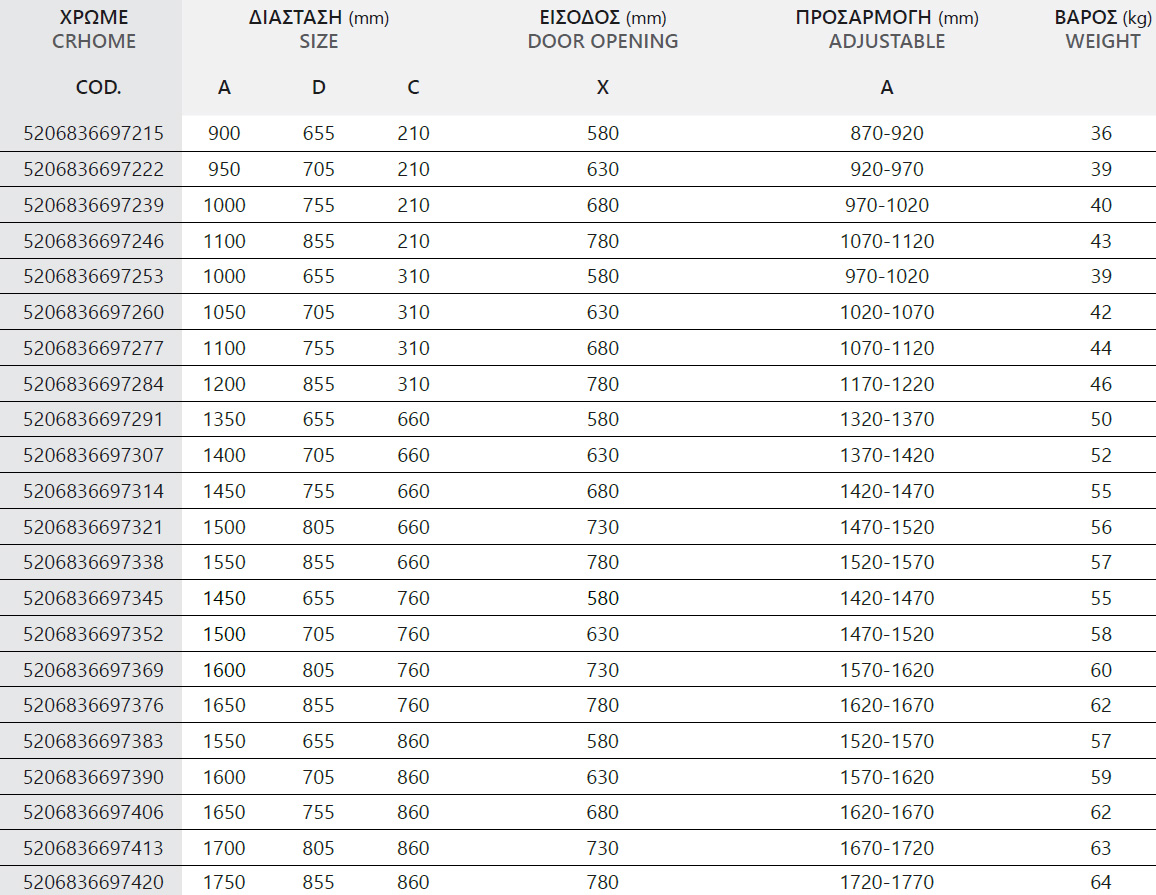Click code 5206836697420 in last row
Image resolution: width=1156 pixels, height=895 pixels.
tap(94, 882)
